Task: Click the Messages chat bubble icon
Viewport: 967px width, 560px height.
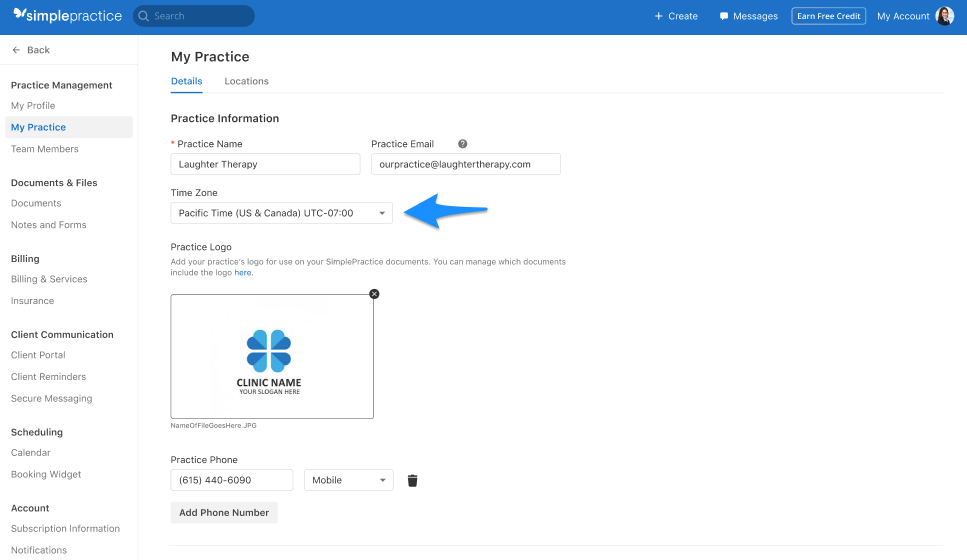Action: [724, 16]
